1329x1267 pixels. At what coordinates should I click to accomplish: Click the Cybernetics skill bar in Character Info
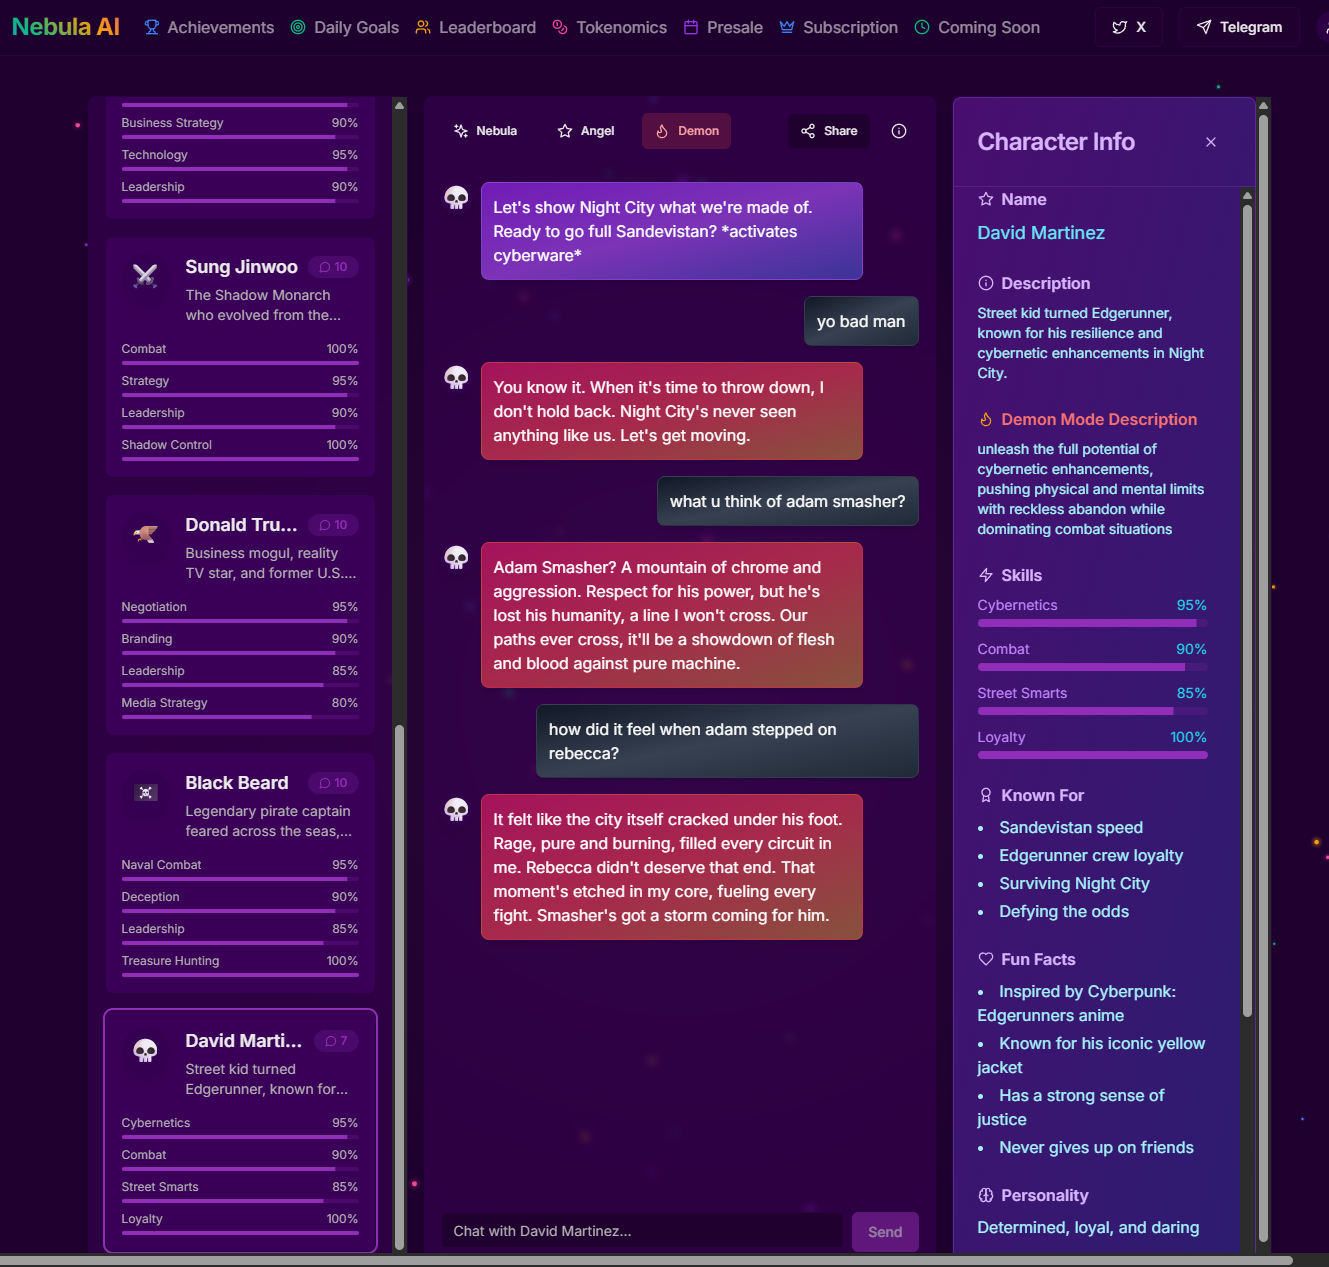1092,623
